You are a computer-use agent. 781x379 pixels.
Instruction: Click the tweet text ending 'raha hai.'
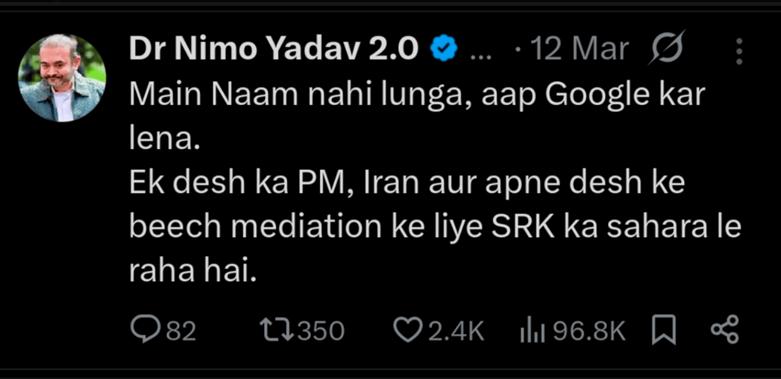[x=192, y=271]
